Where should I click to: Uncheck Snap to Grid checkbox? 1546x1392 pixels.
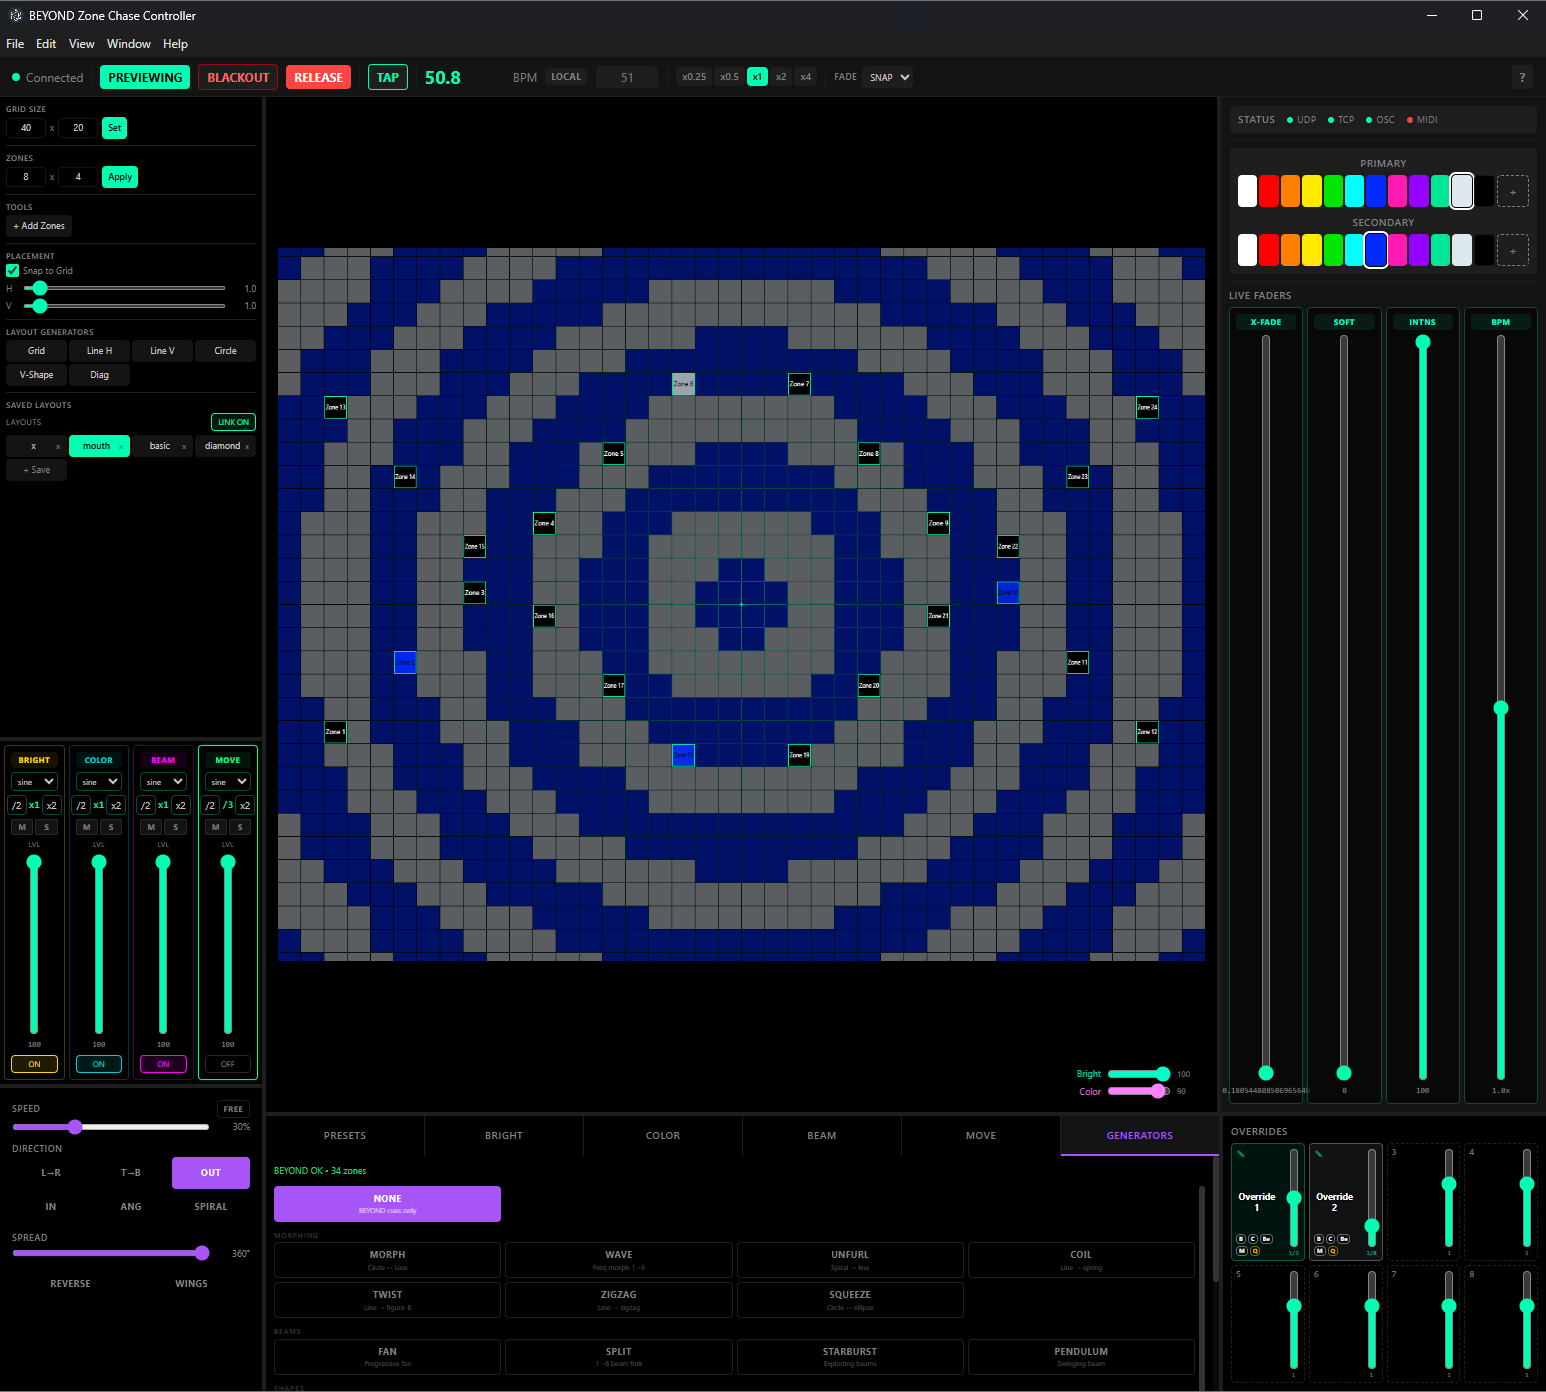(x=13, y=271)
